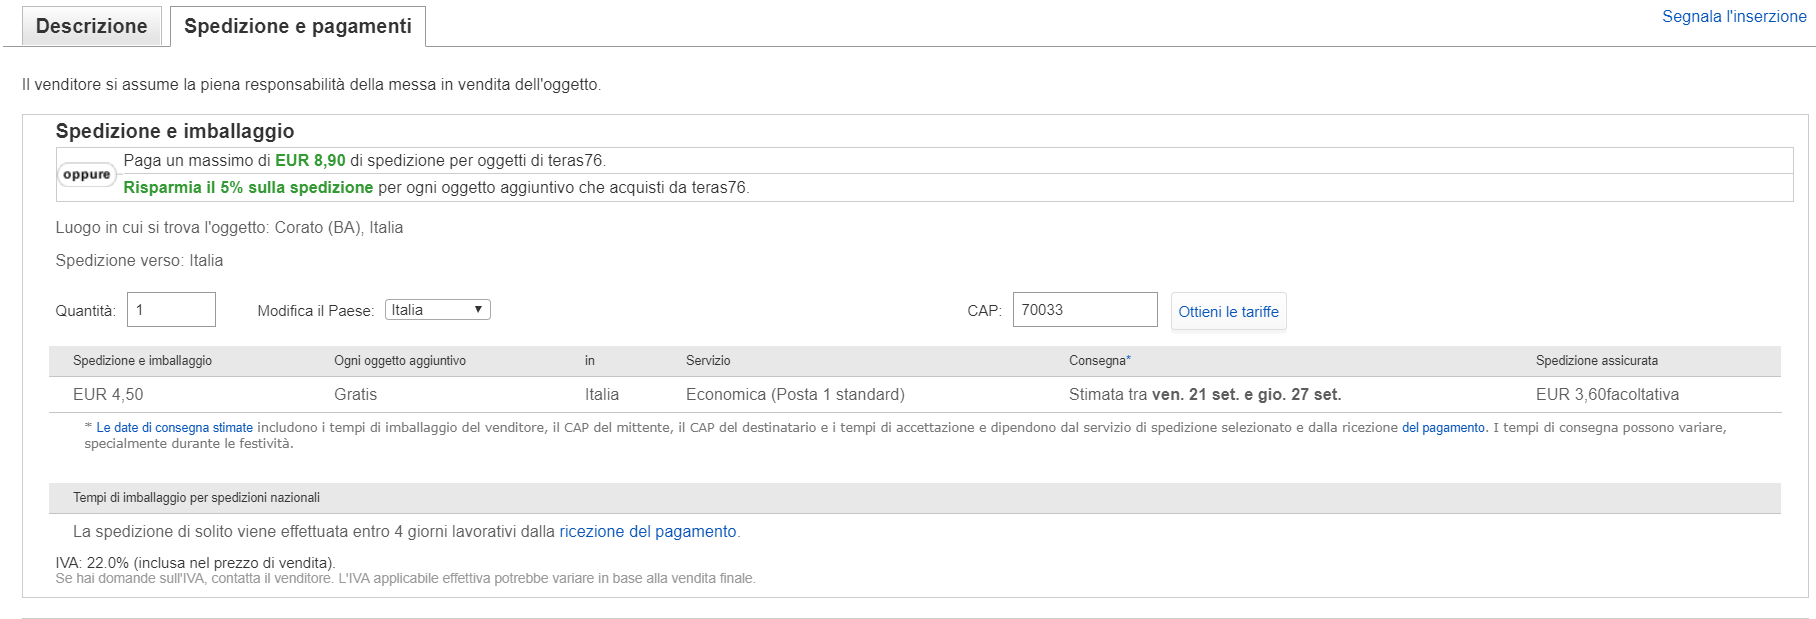The height and width of the screenshot is (619, 1816).
Task: Click the asterisk beside the Consegna header
Action: pyautogui.click(x=1129, y=359)
